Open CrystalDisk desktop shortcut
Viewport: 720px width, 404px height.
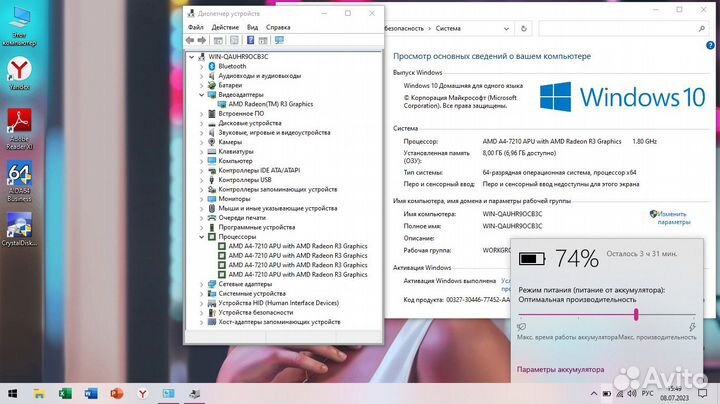tap(19, 229)
